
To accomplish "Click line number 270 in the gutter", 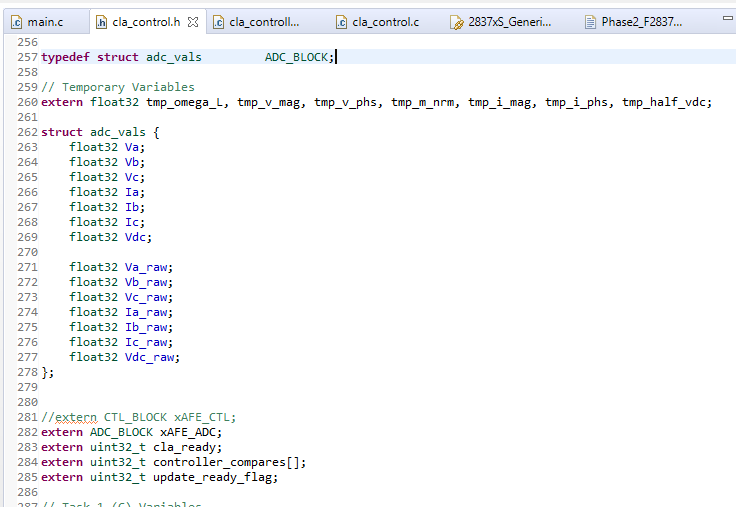I will tap(27, 253).
